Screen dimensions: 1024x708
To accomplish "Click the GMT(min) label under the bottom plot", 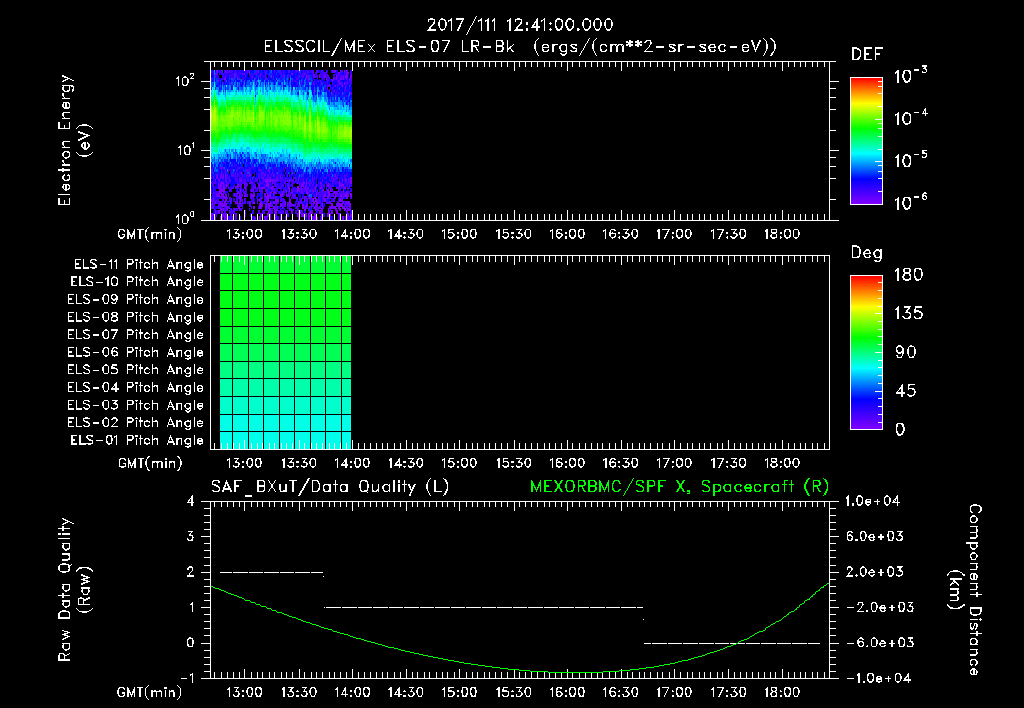I will click(150, 692).
